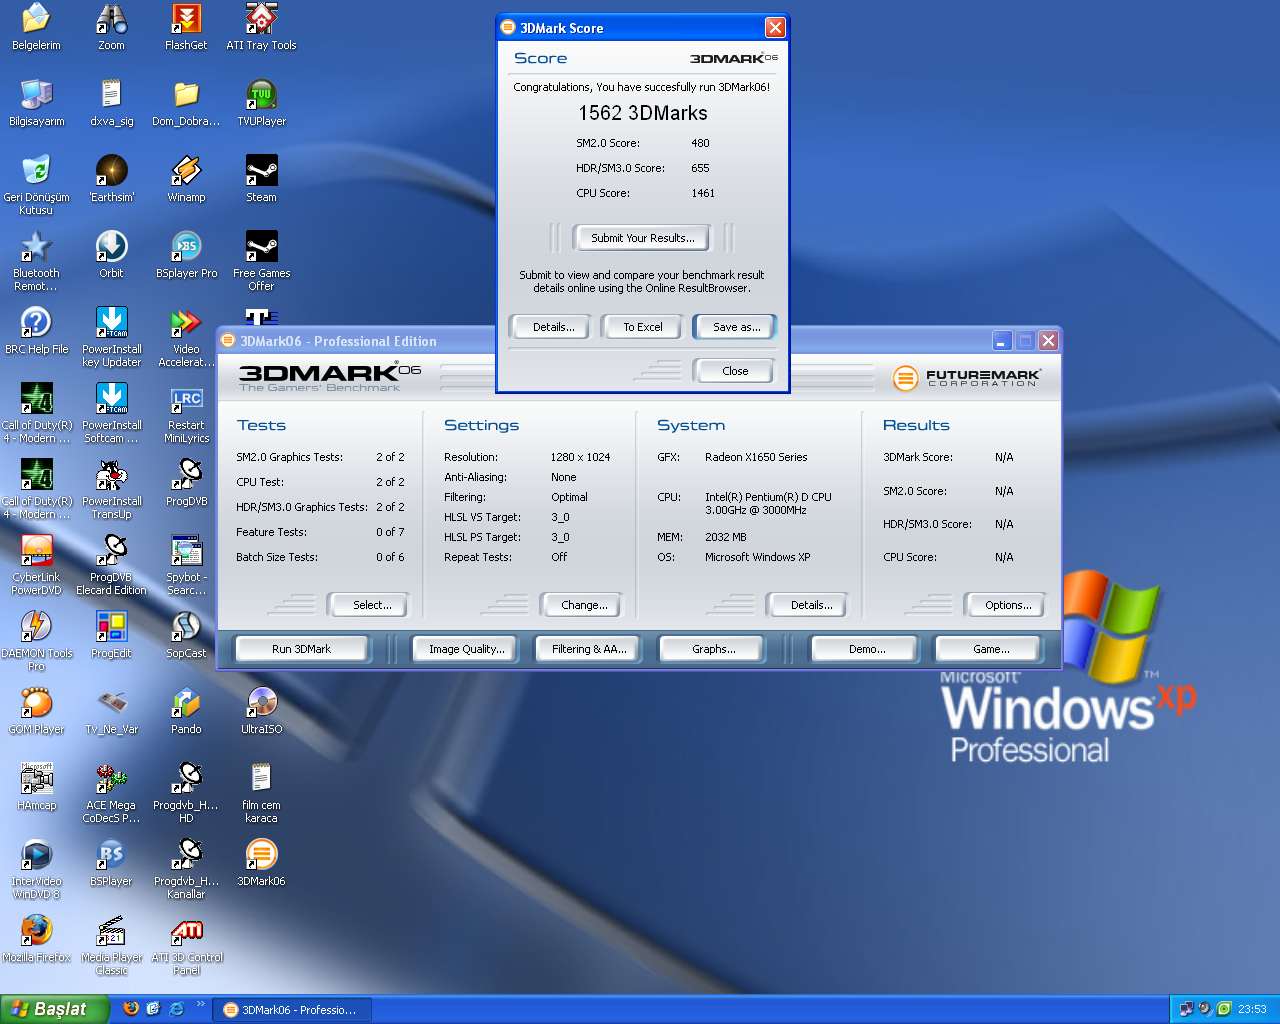Viewport: 1280px width, 1024px height.
Task: Open FlashGet download manager icon
Action: [186, 27]
